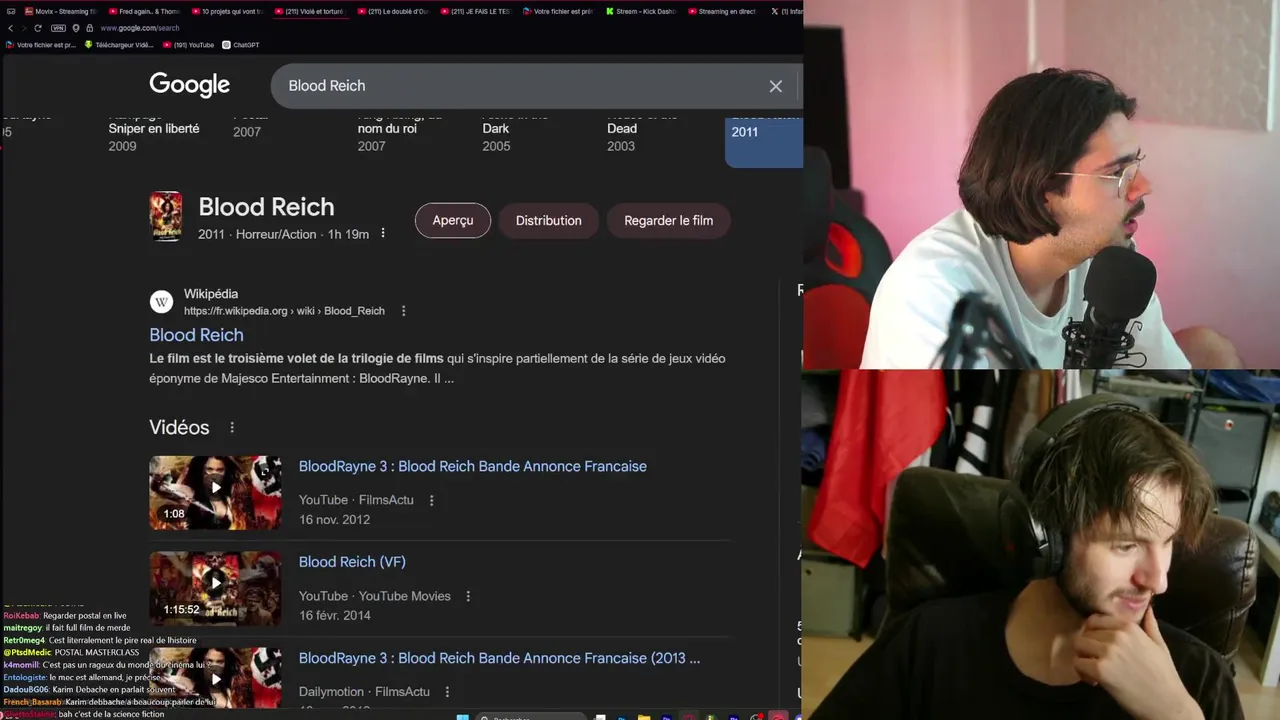Click the address bar URL www.google.com/search
Image resolution: width=1280 pixels, height=720 pixels.
point(140,28)
